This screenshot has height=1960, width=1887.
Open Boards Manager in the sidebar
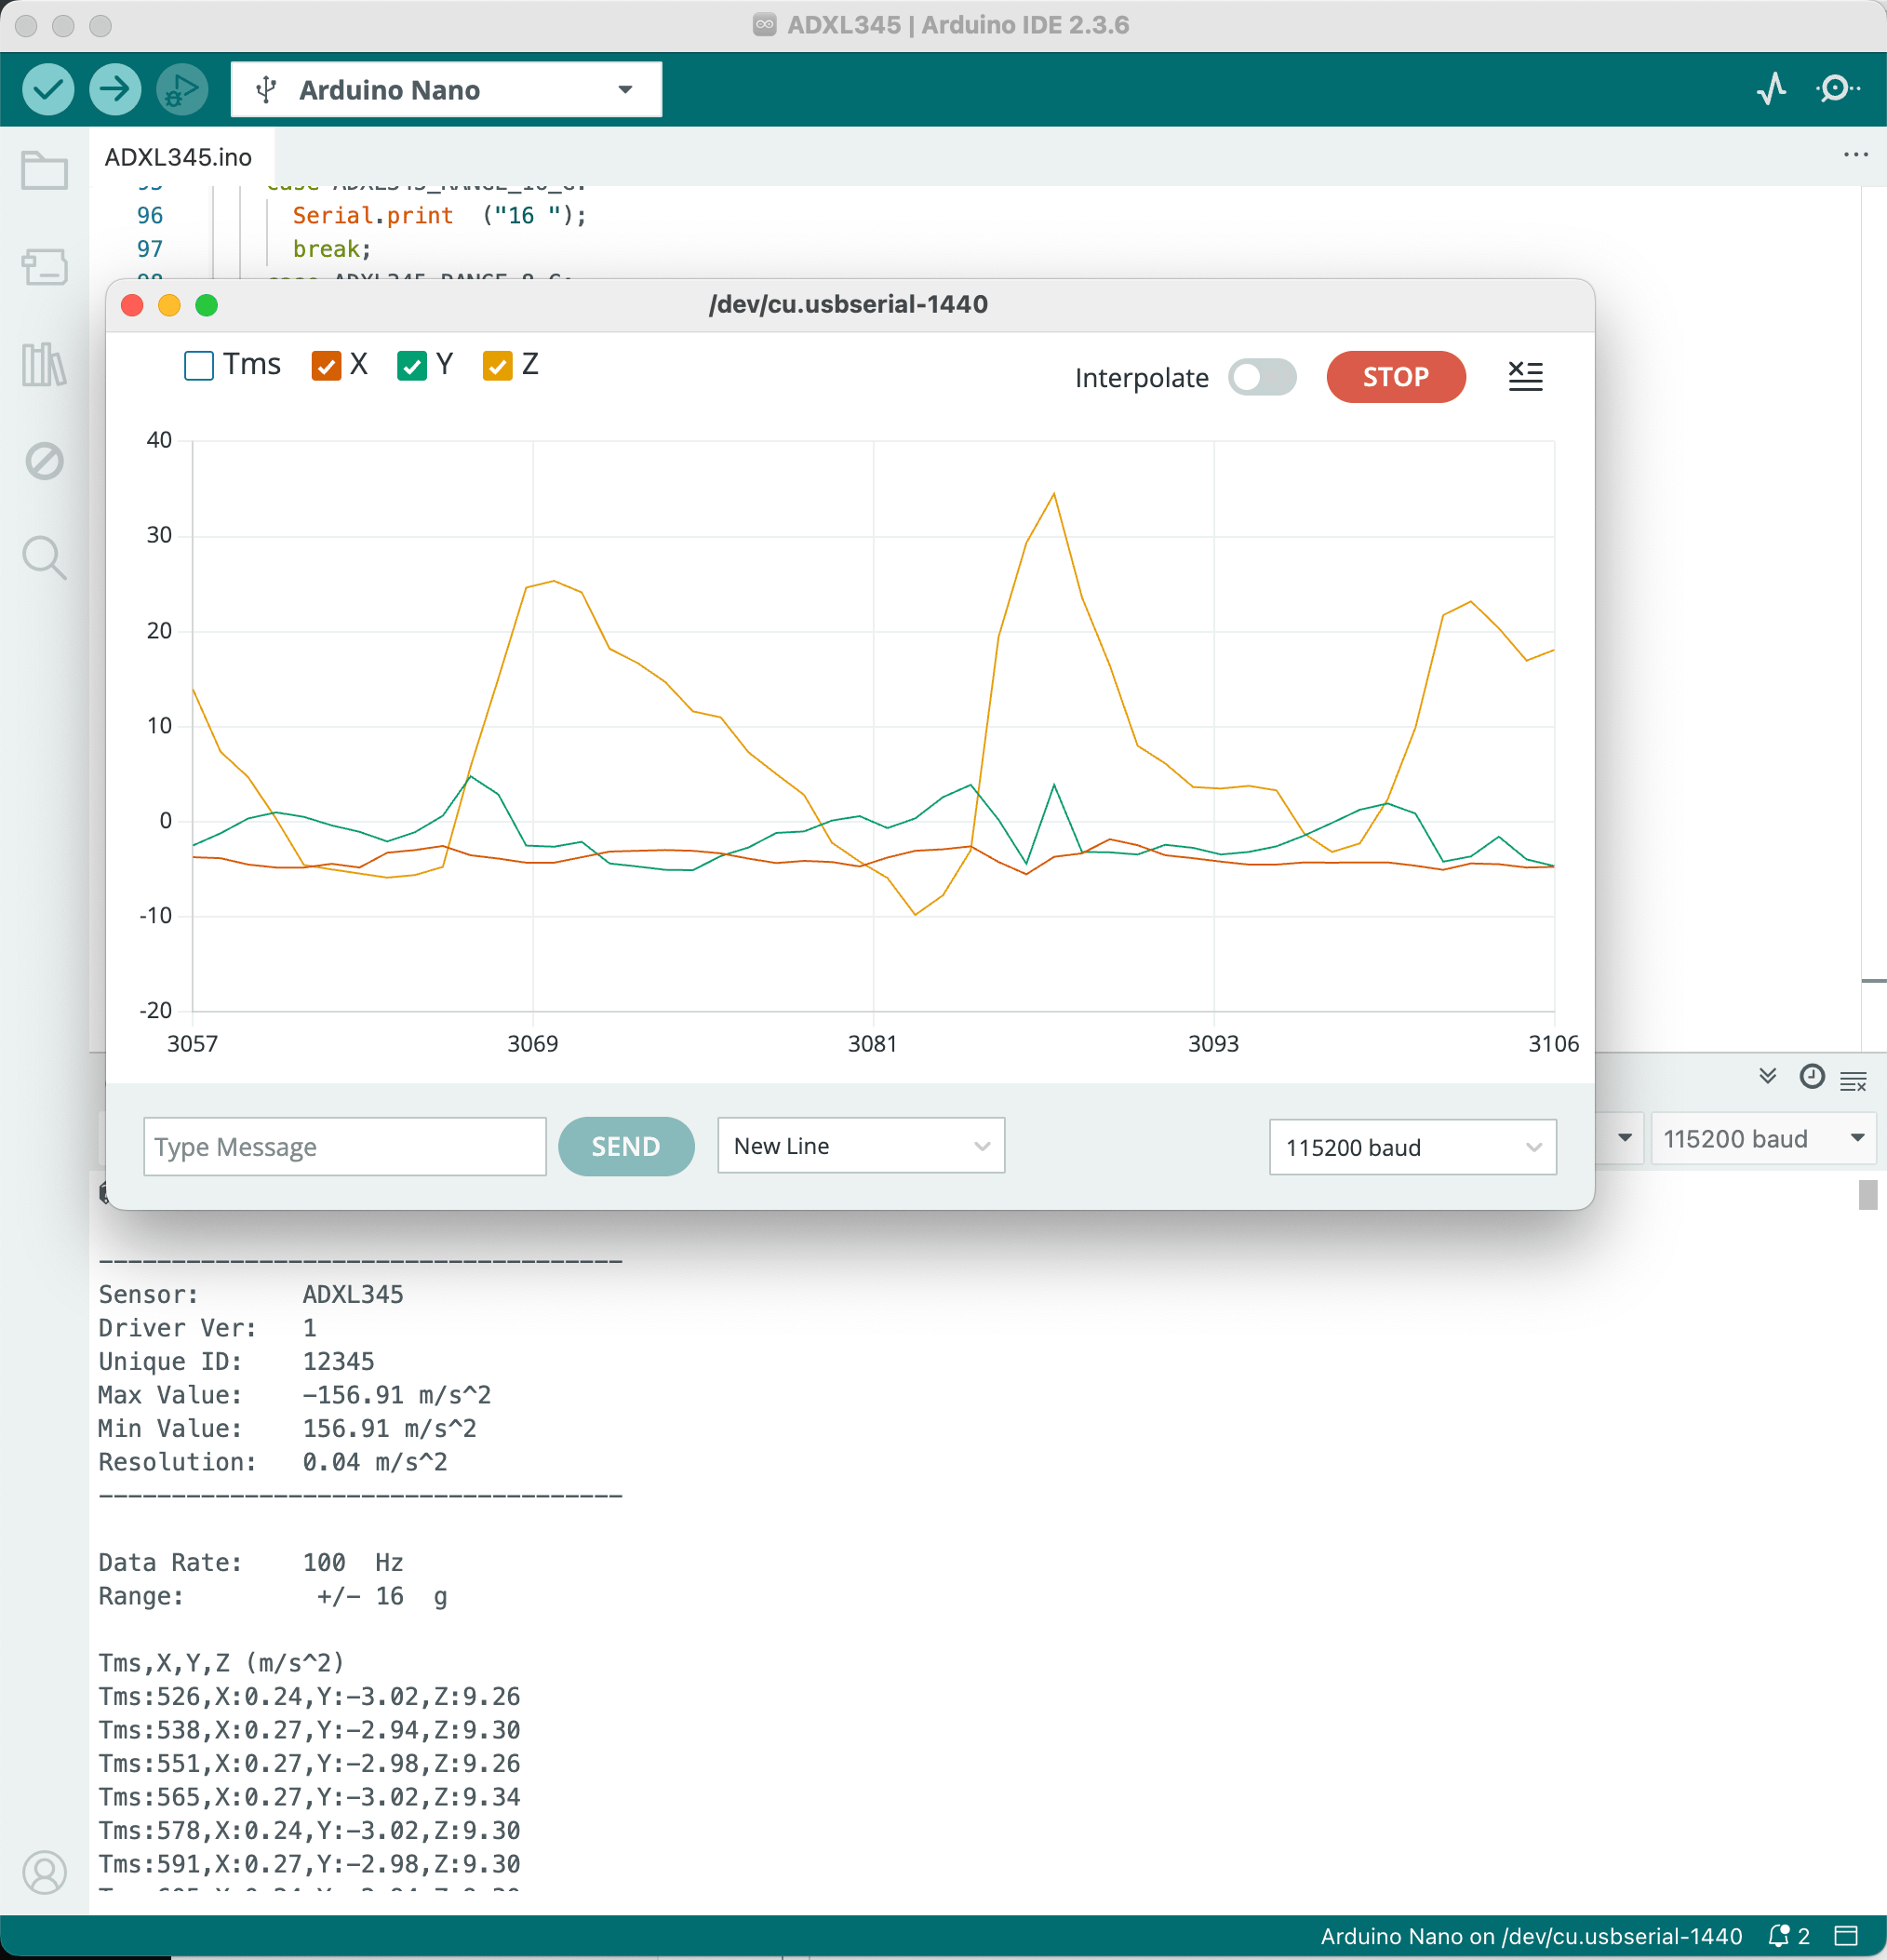[45, 267]
